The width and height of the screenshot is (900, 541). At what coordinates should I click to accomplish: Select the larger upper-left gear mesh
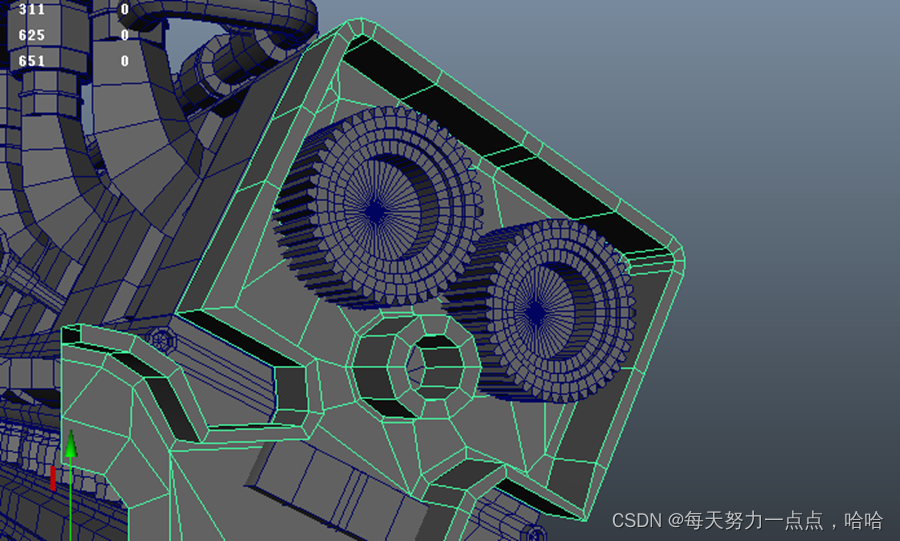(378, 208)
